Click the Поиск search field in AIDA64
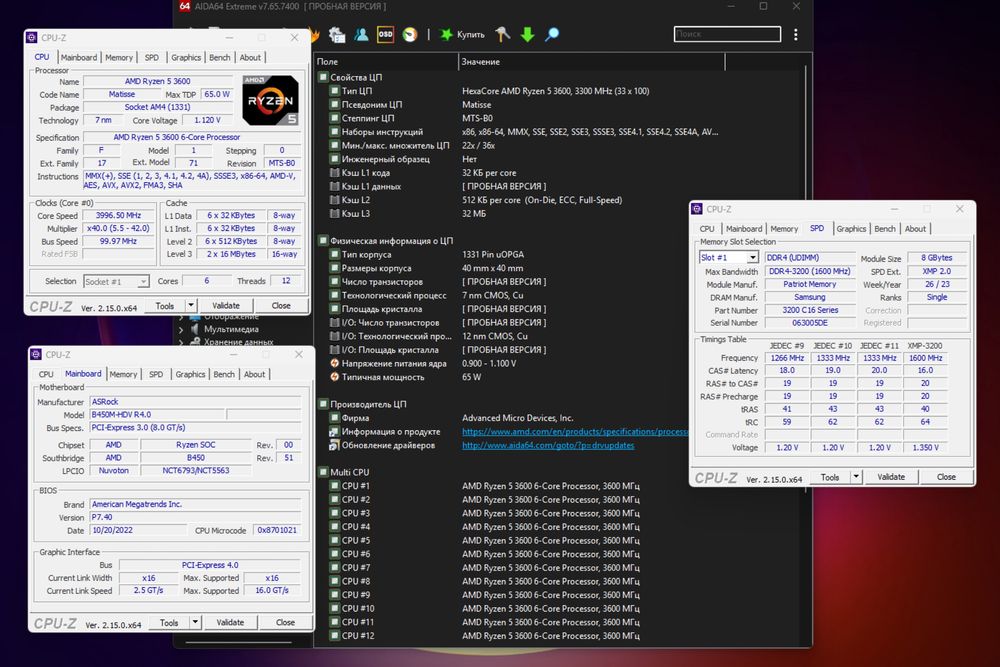The height and width of the screenshot is (667, 1000). point(727,34)
